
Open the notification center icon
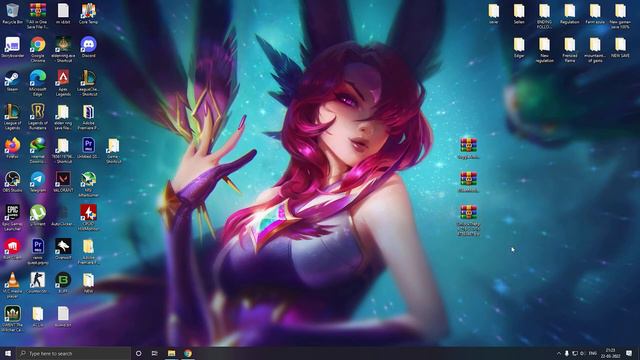point(629,353)
